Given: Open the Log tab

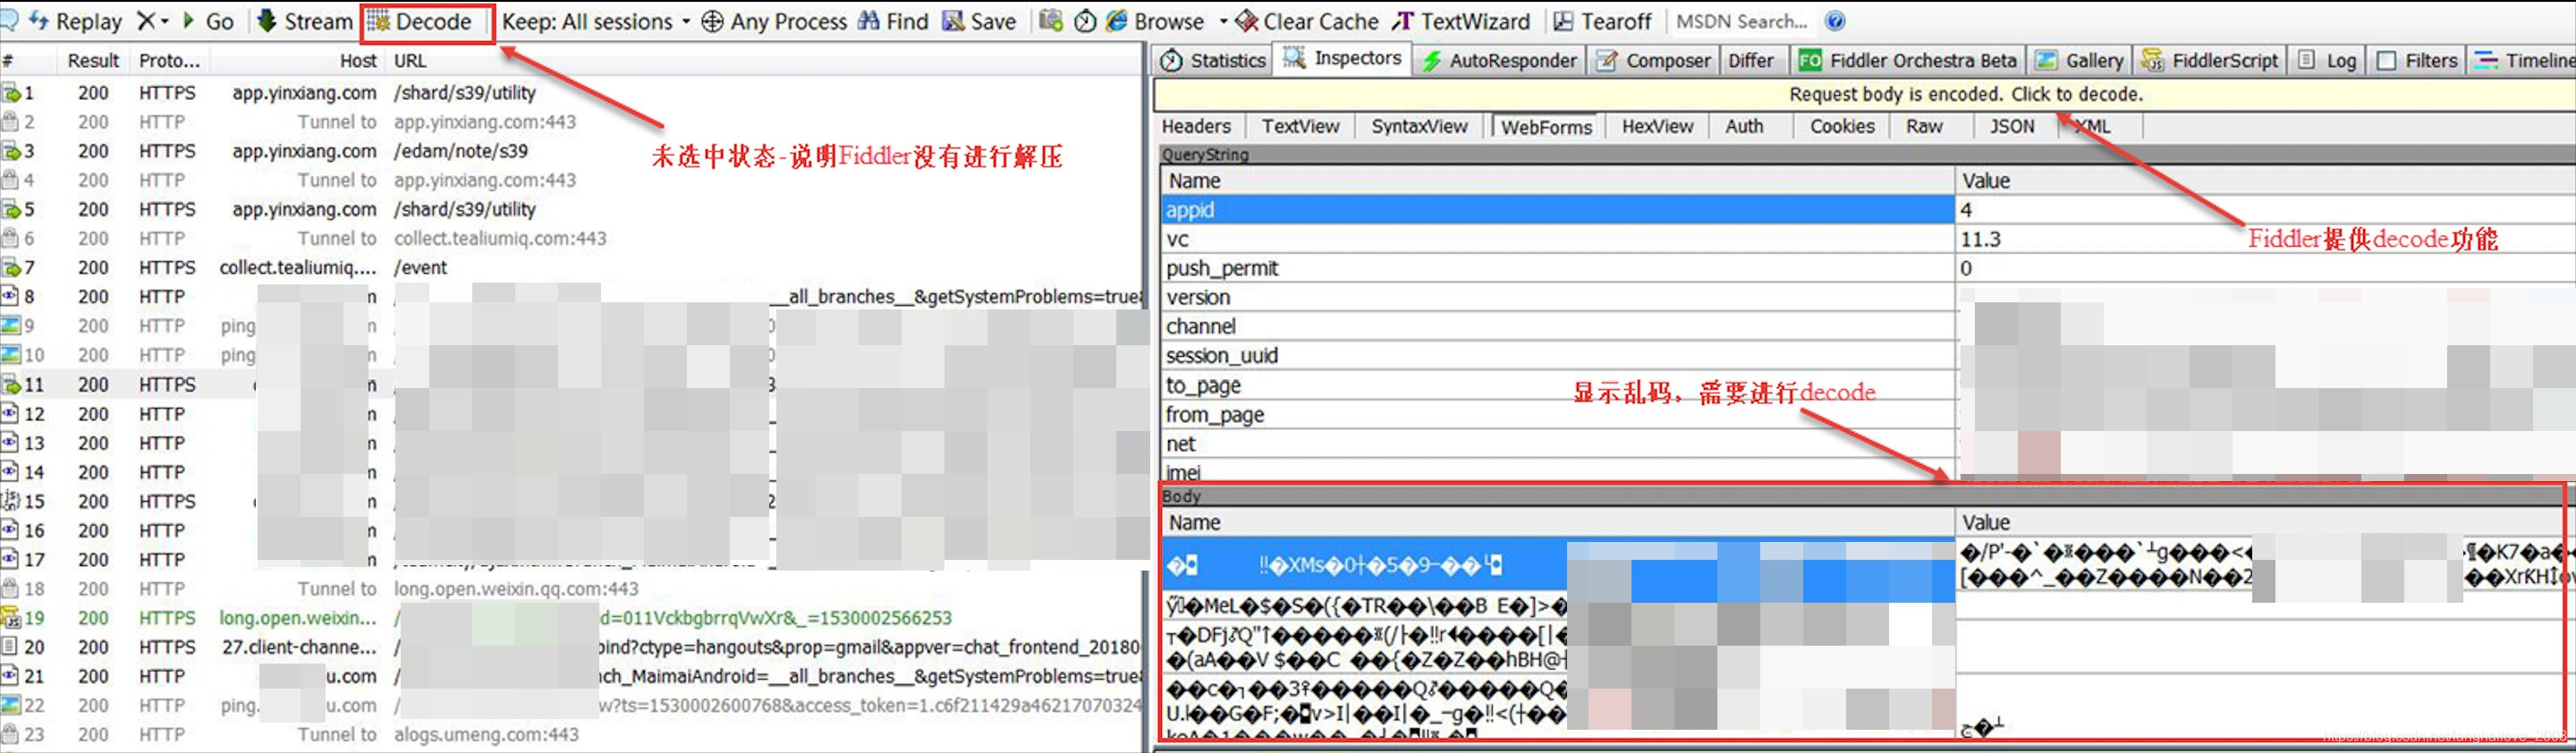Looking at the screenshot, I should [2327, 60].
